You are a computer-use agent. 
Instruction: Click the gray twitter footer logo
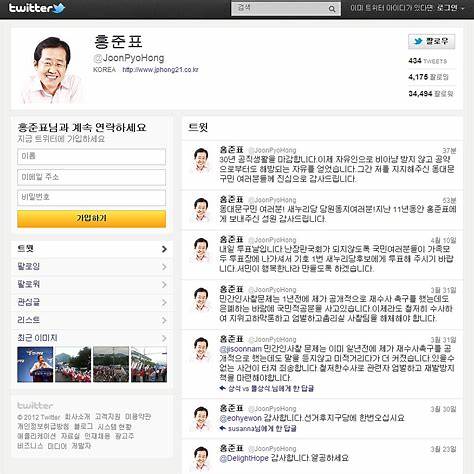click(x=35, y=406)
